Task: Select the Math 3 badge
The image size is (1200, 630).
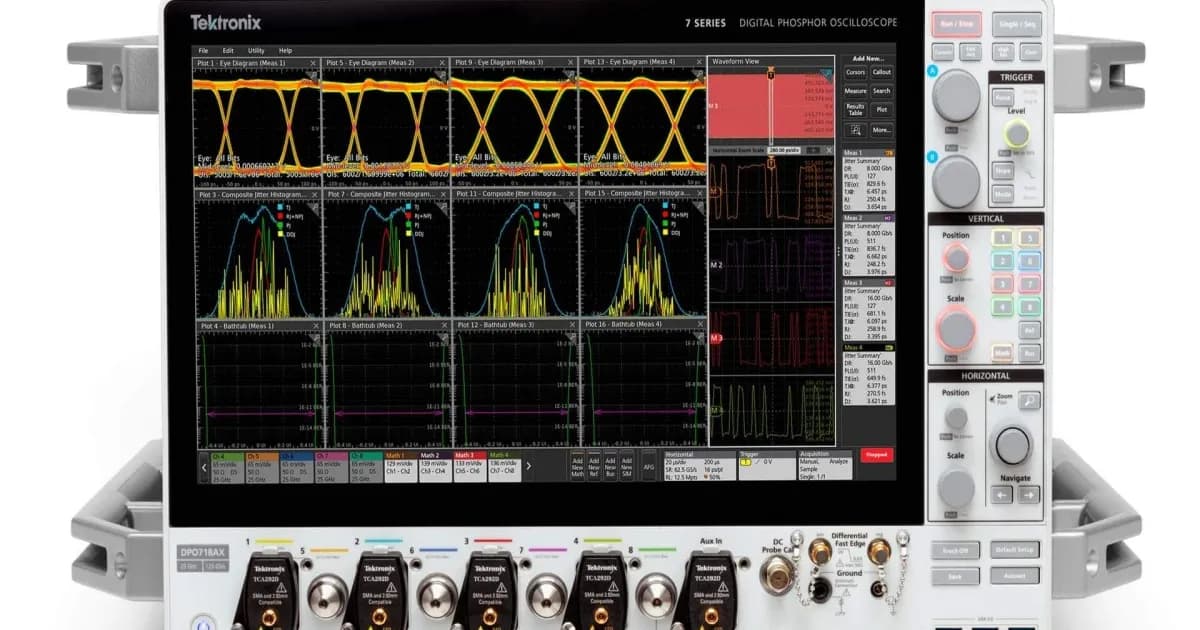Action: pyautogui.click(x=469, y=467)
